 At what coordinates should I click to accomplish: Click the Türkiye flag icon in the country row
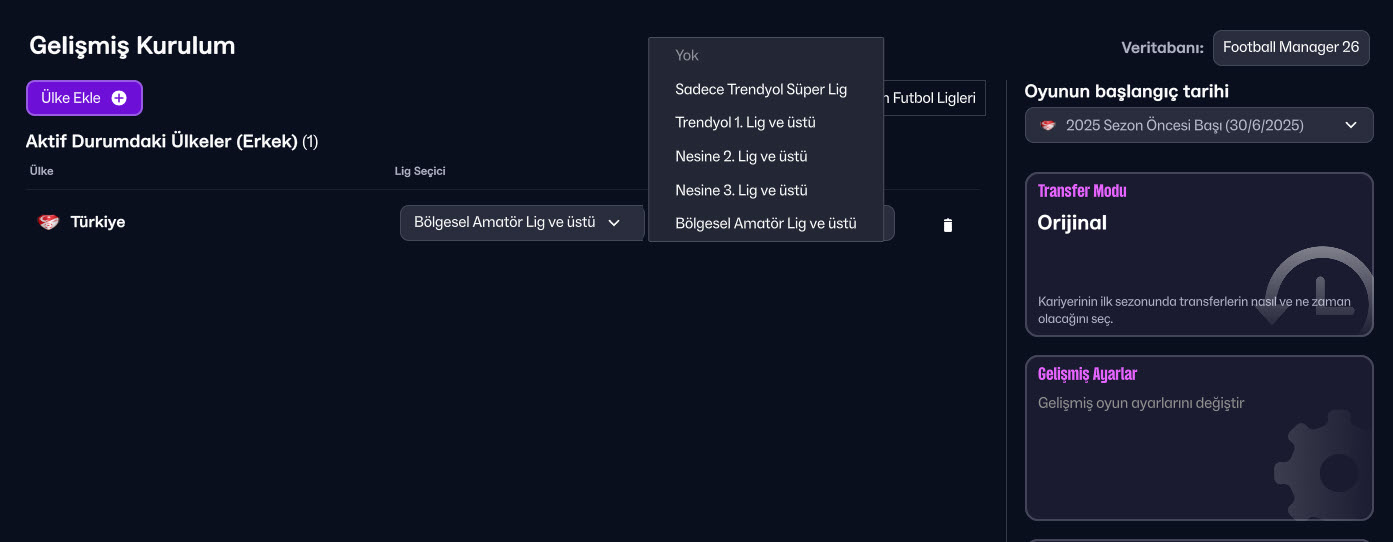[48, 222]
